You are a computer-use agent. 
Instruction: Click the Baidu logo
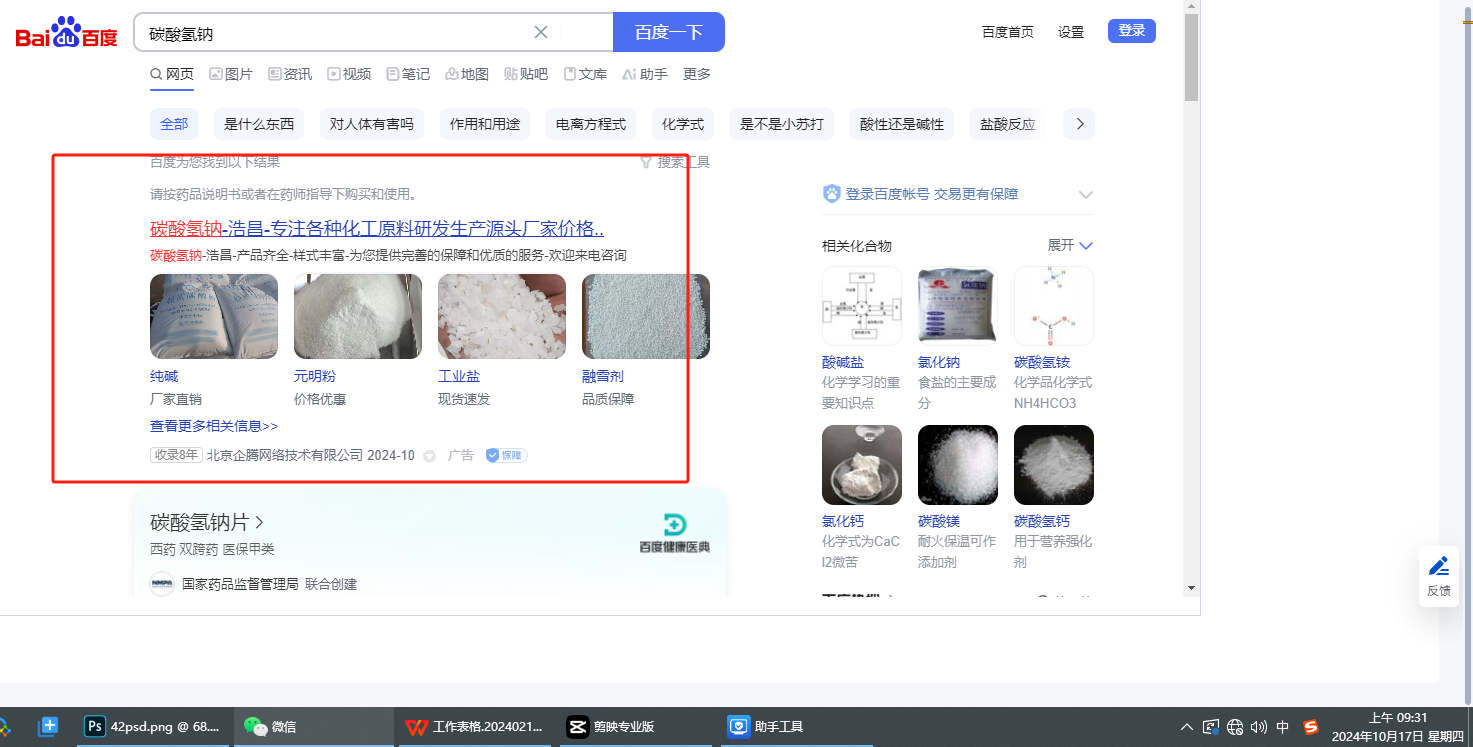(66, 33)
